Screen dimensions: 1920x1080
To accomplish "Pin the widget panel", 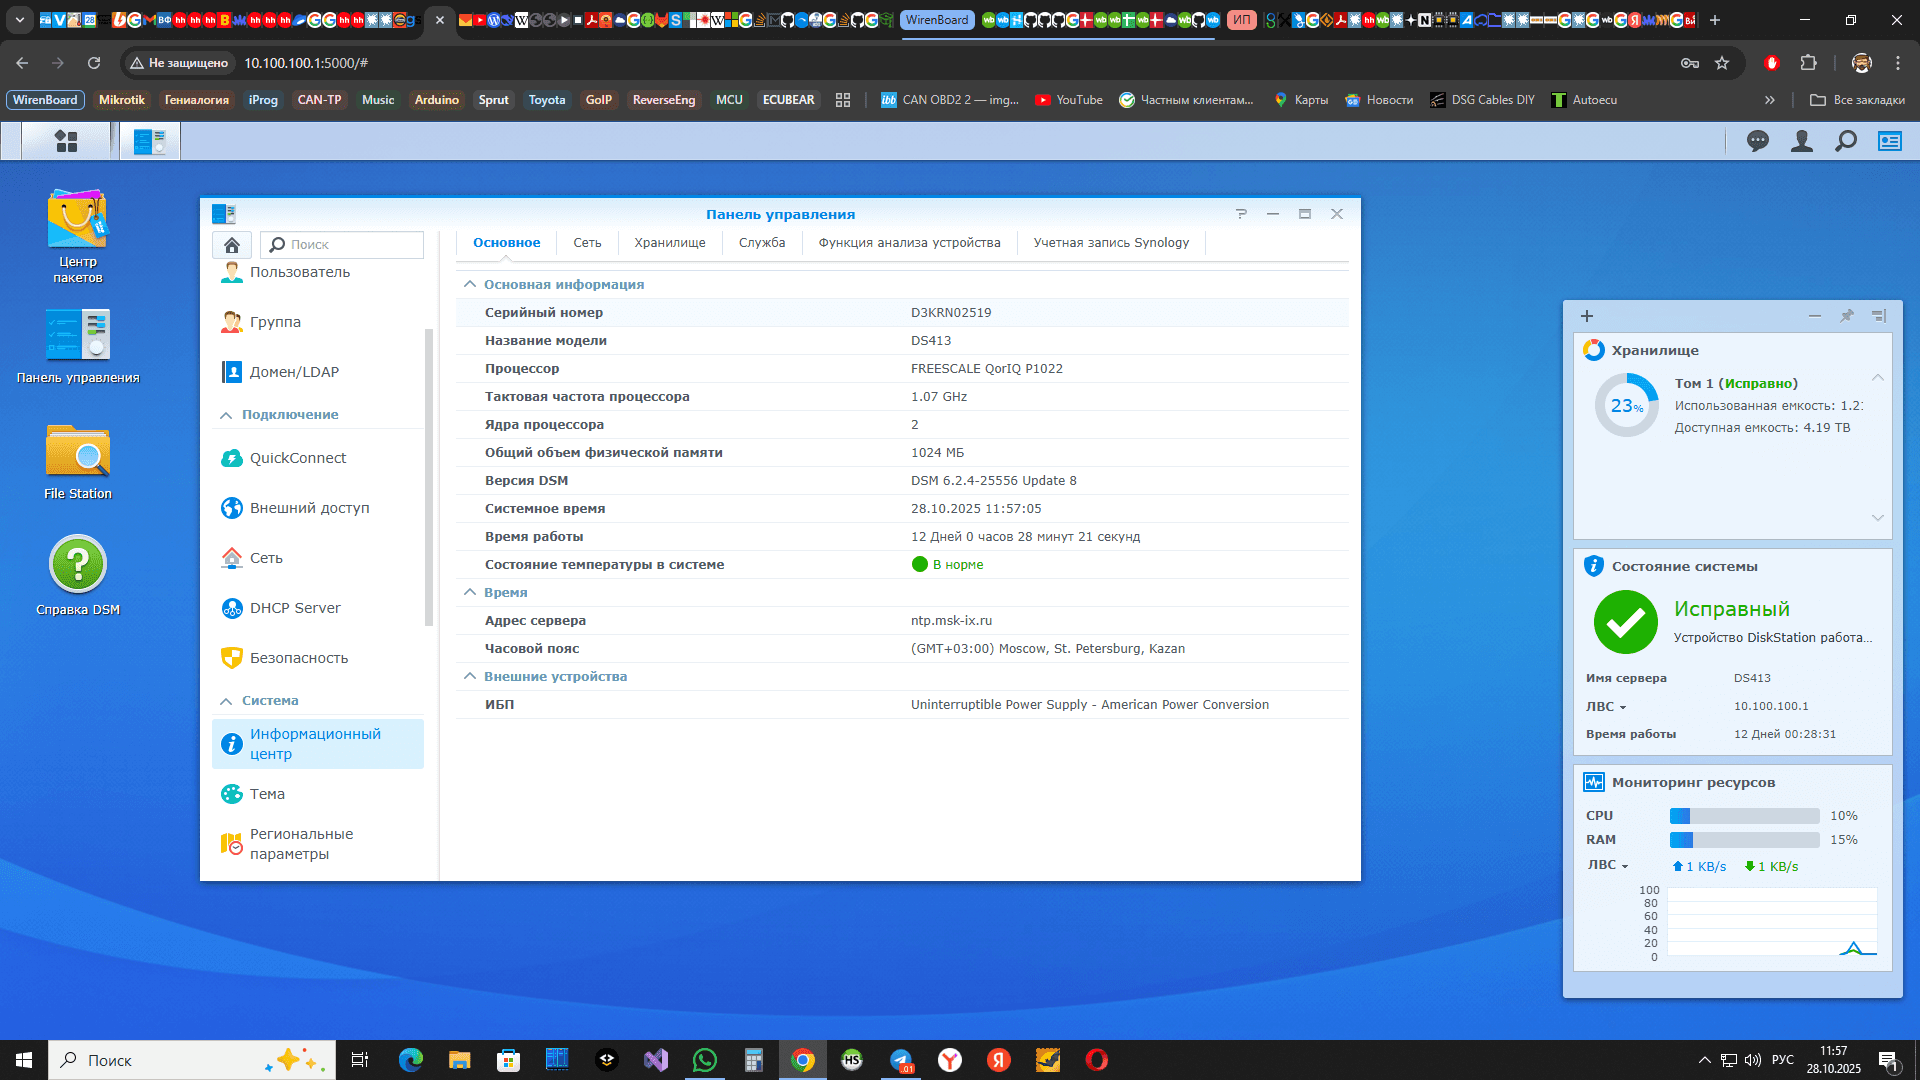I will click(1846, 316).
